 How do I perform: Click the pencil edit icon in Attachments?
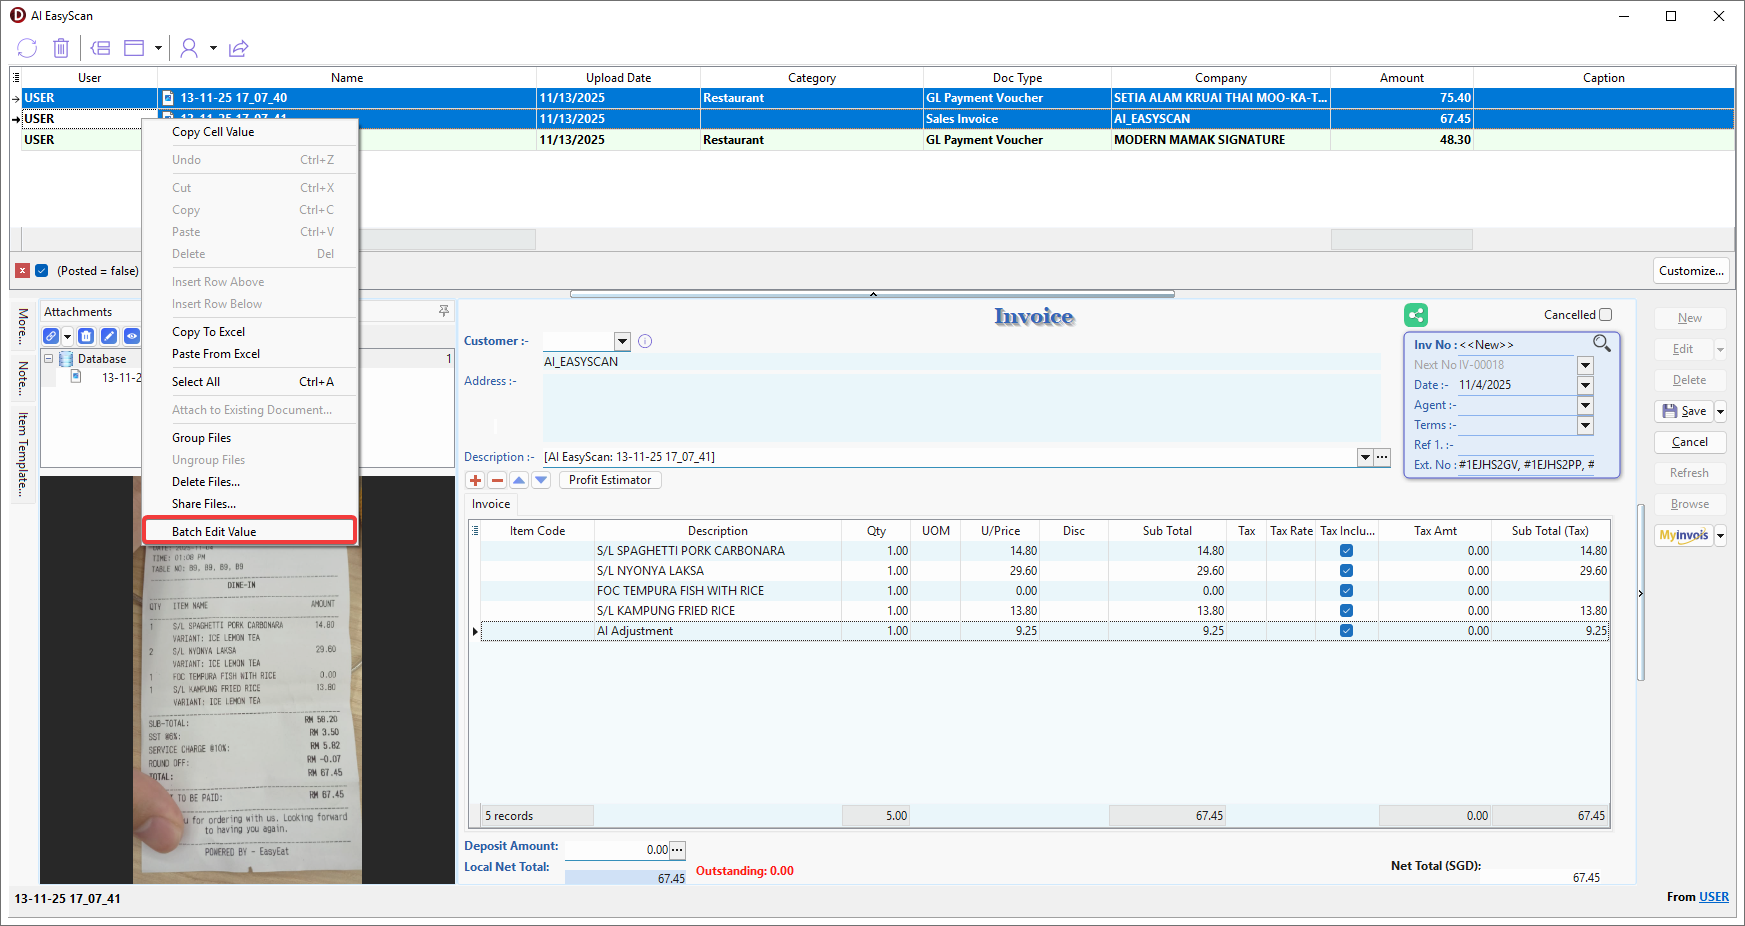(109, 336)
